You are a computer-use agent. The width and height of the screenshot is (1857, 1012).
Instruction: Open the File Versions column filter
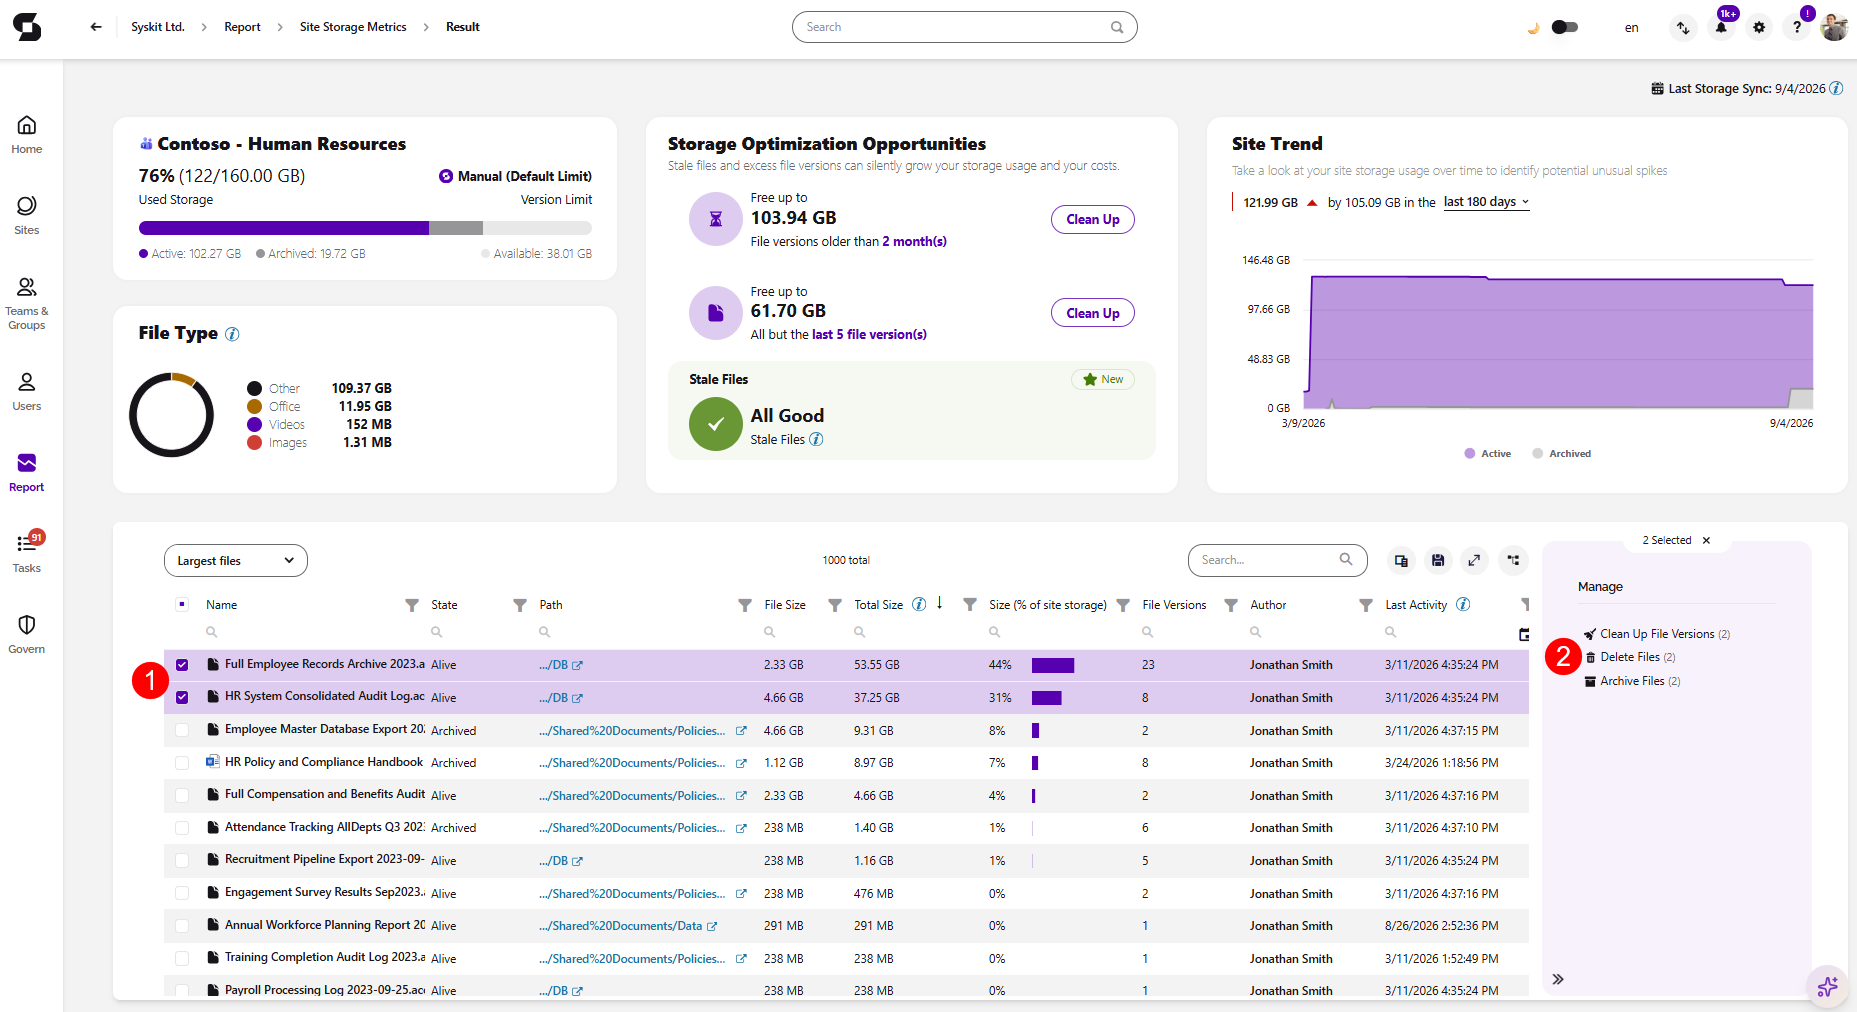pyautogui.click(x=1231, y=605)
